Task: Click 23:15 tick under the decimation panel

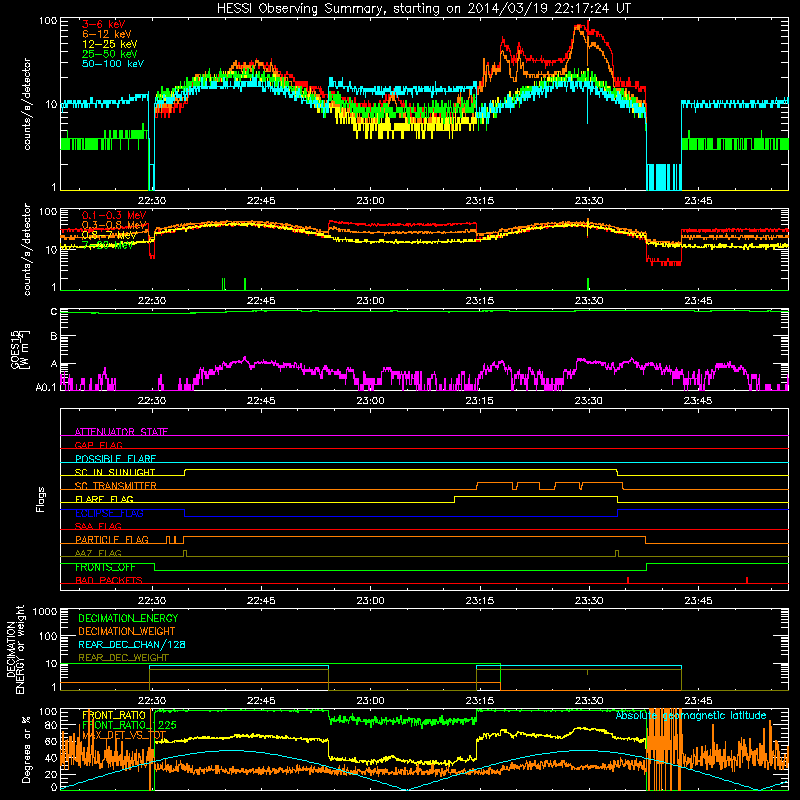Action: point(480,701)
